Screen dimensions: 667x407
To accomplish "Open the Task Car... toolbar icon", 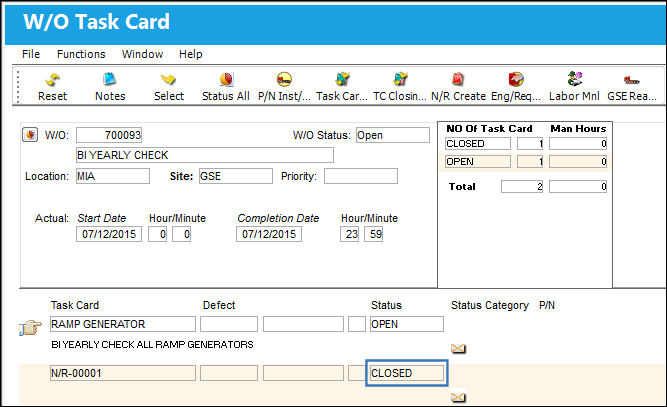I will (x=342, y=79).
